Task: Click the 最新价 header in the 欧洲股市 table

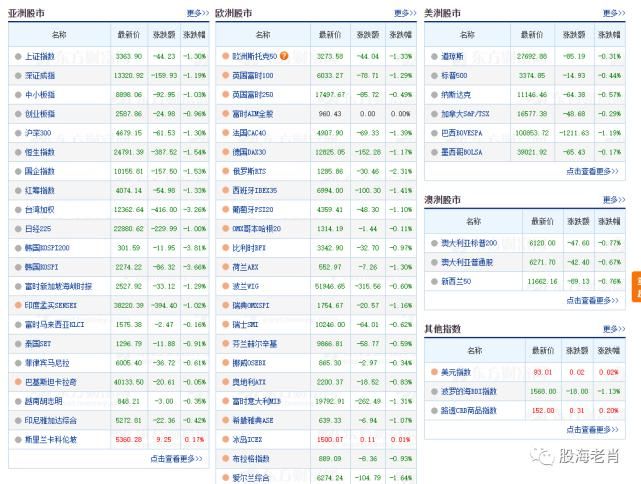Action: [x=330, y=35]
